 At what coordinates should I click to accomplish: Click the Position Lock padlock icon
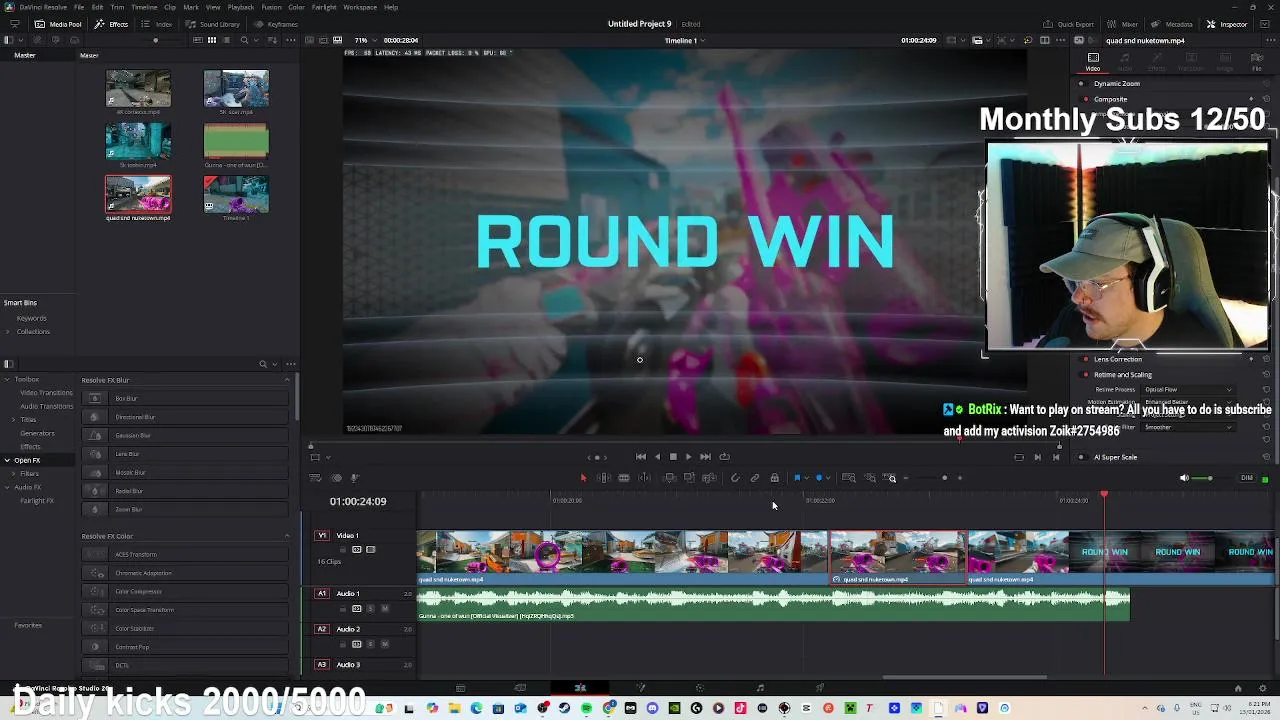point(775,478)
